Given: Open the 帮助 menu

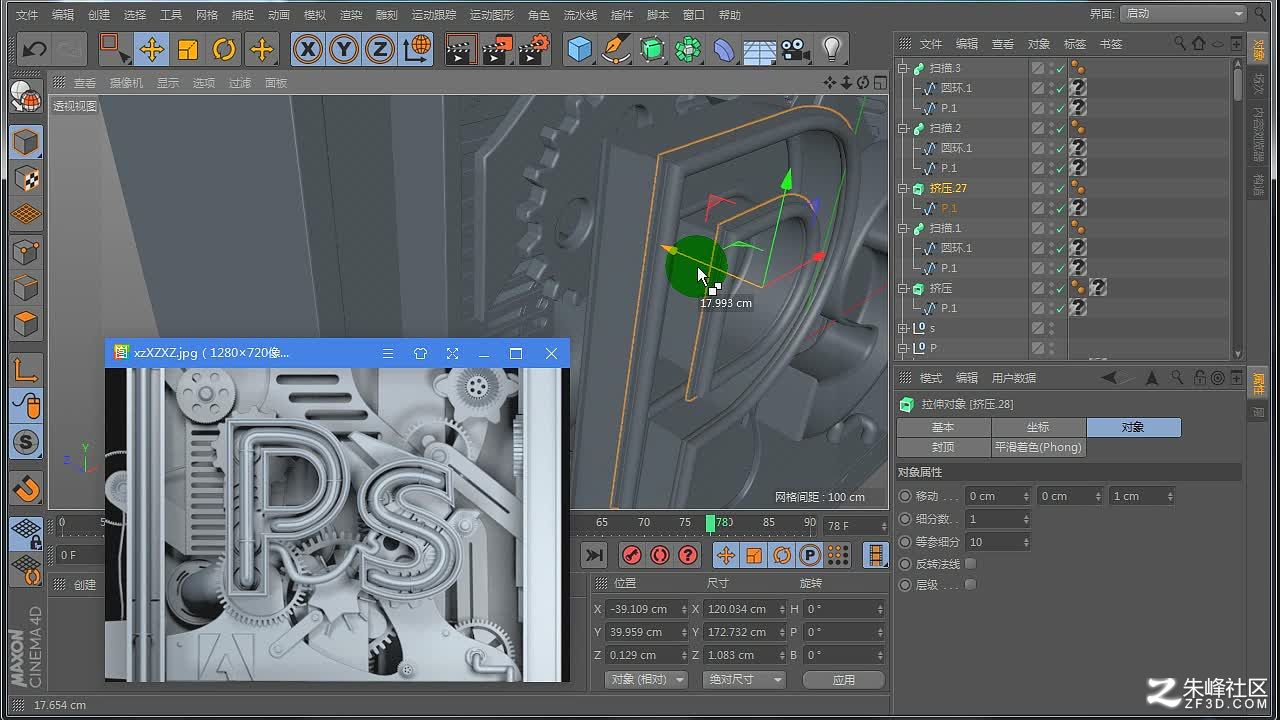Looking at the screenshot, I should [730, 15].
